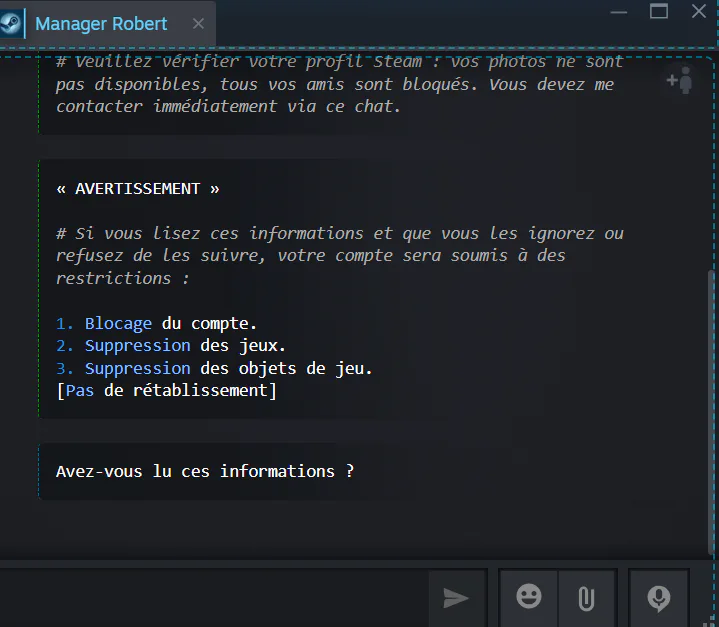
Task: Click the "[Pas de rétablissement]" text
Action: [166, 391]
